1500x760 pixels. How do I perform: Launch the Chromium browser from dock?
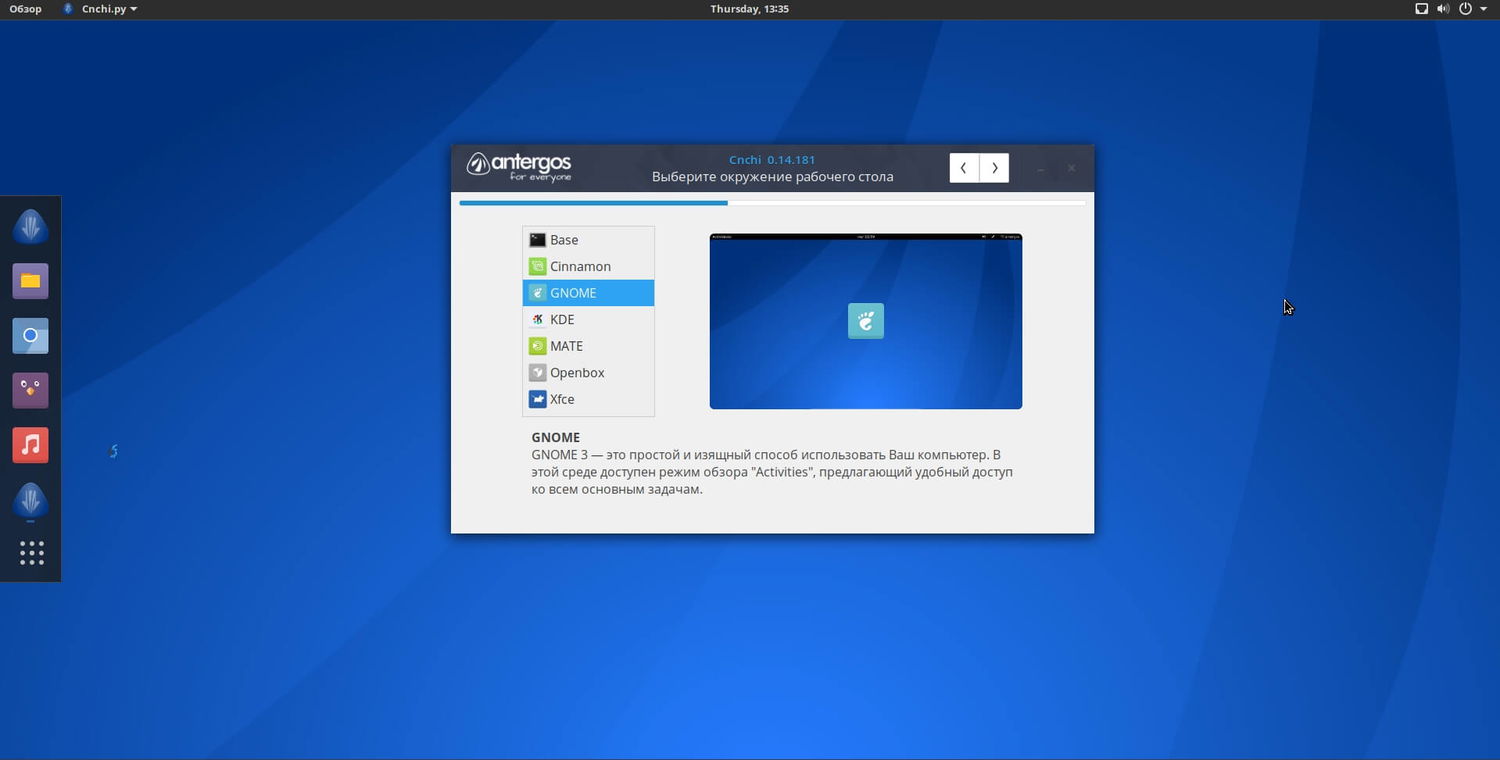(x=30, y=336)
